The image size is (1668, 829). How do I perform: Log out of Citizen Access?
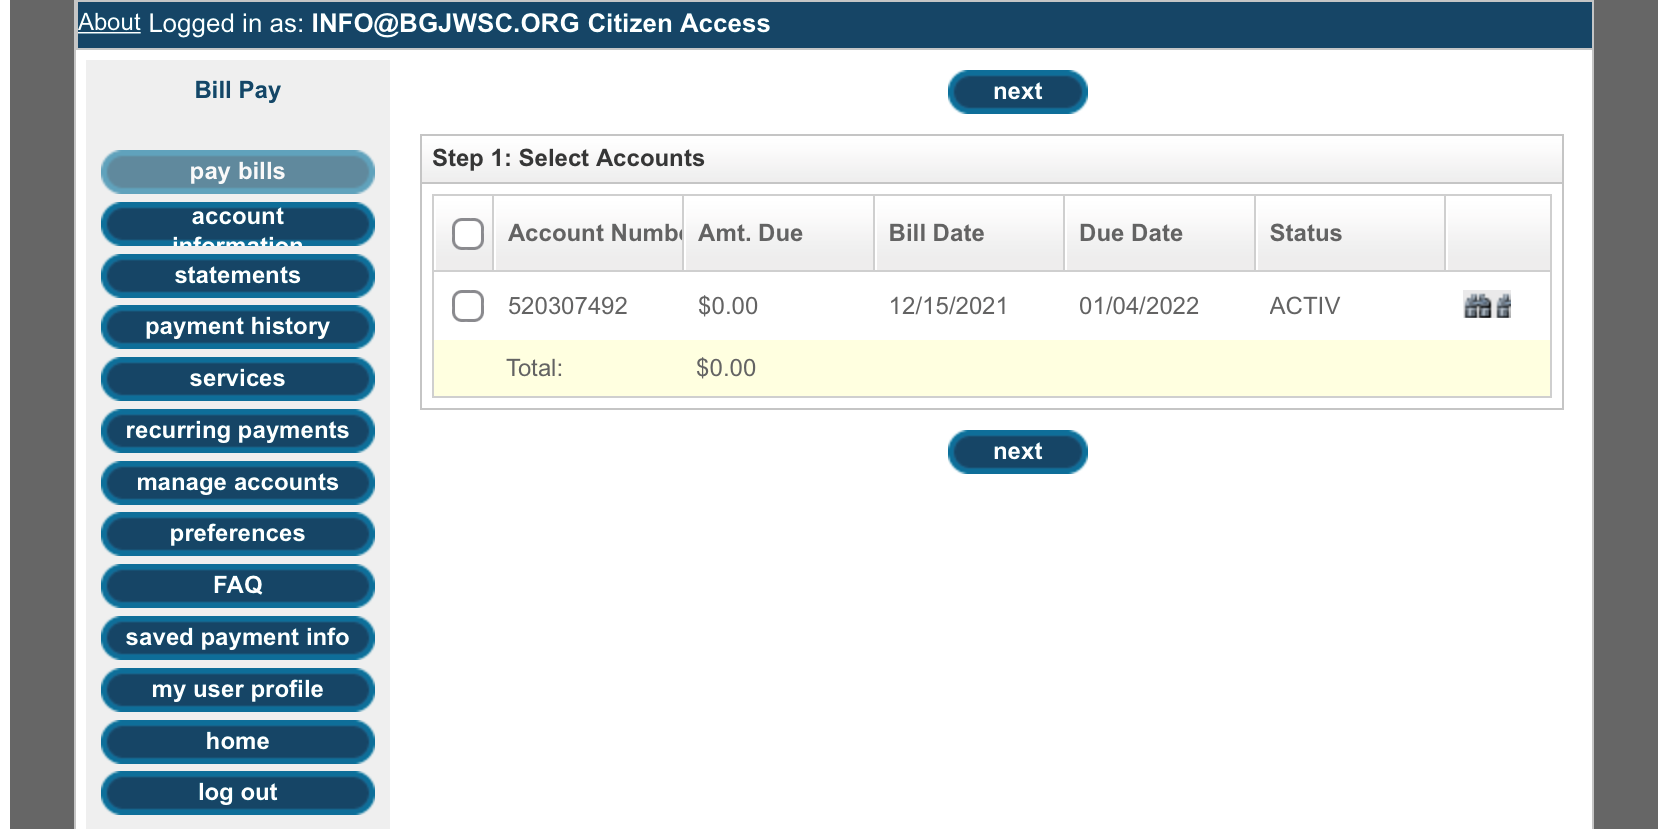(x=238, y=793)
